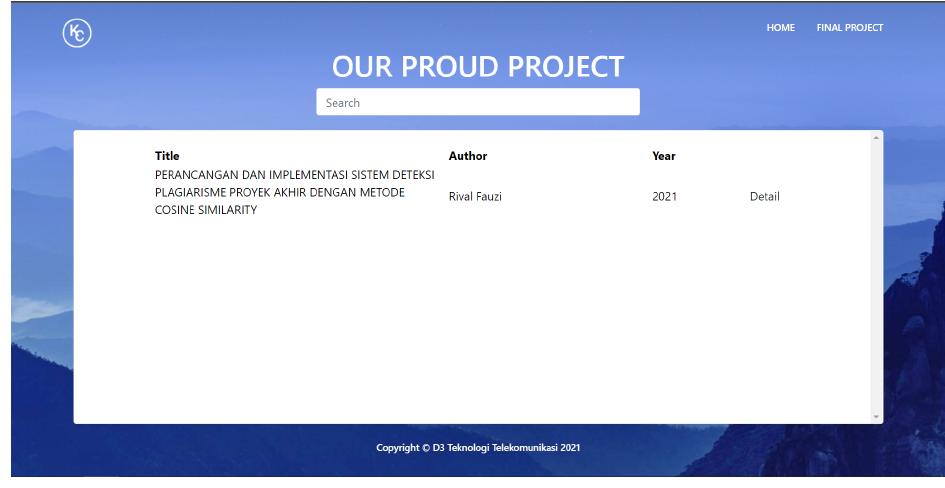Click the scrollbar down arrow
The height and width of the screenshot is (488, 945).
click(x=876, y=417)
